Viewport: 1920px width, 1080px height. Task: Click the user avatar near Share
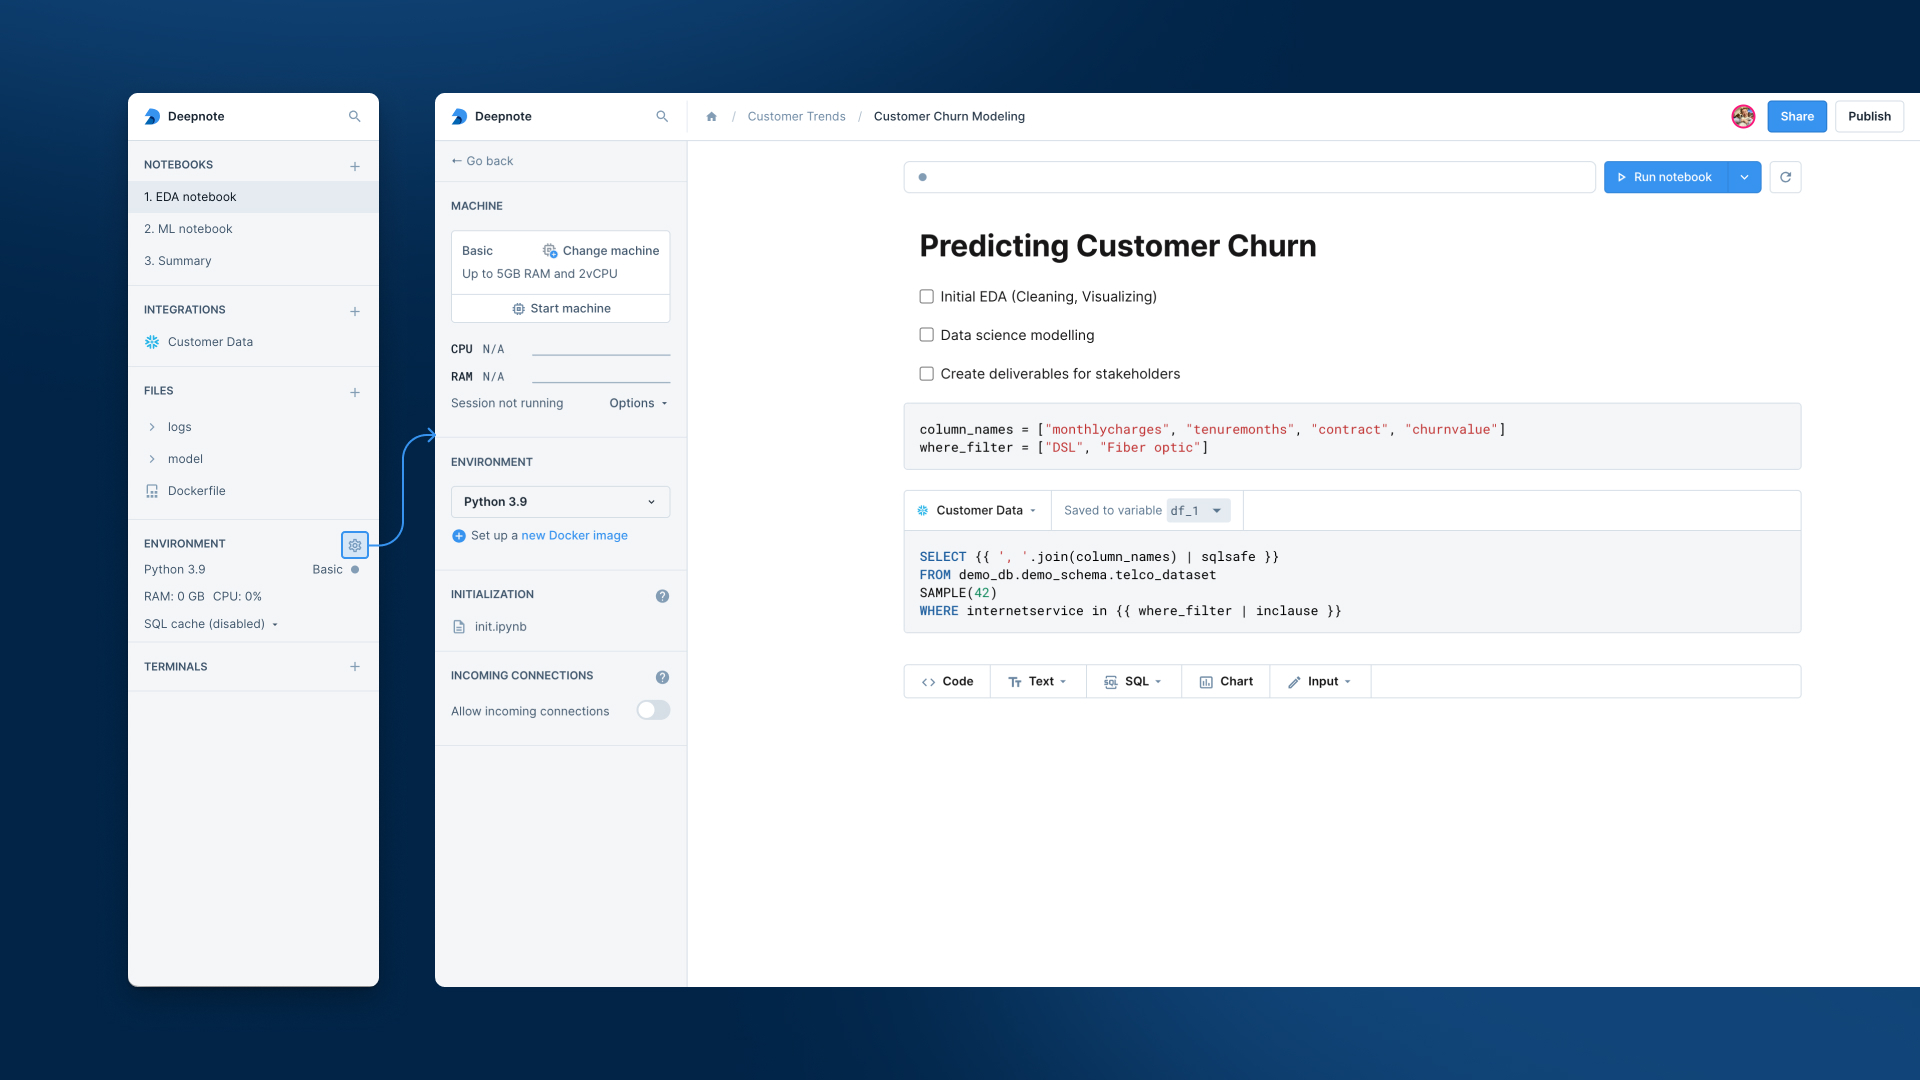click(x=1743, y=117)
